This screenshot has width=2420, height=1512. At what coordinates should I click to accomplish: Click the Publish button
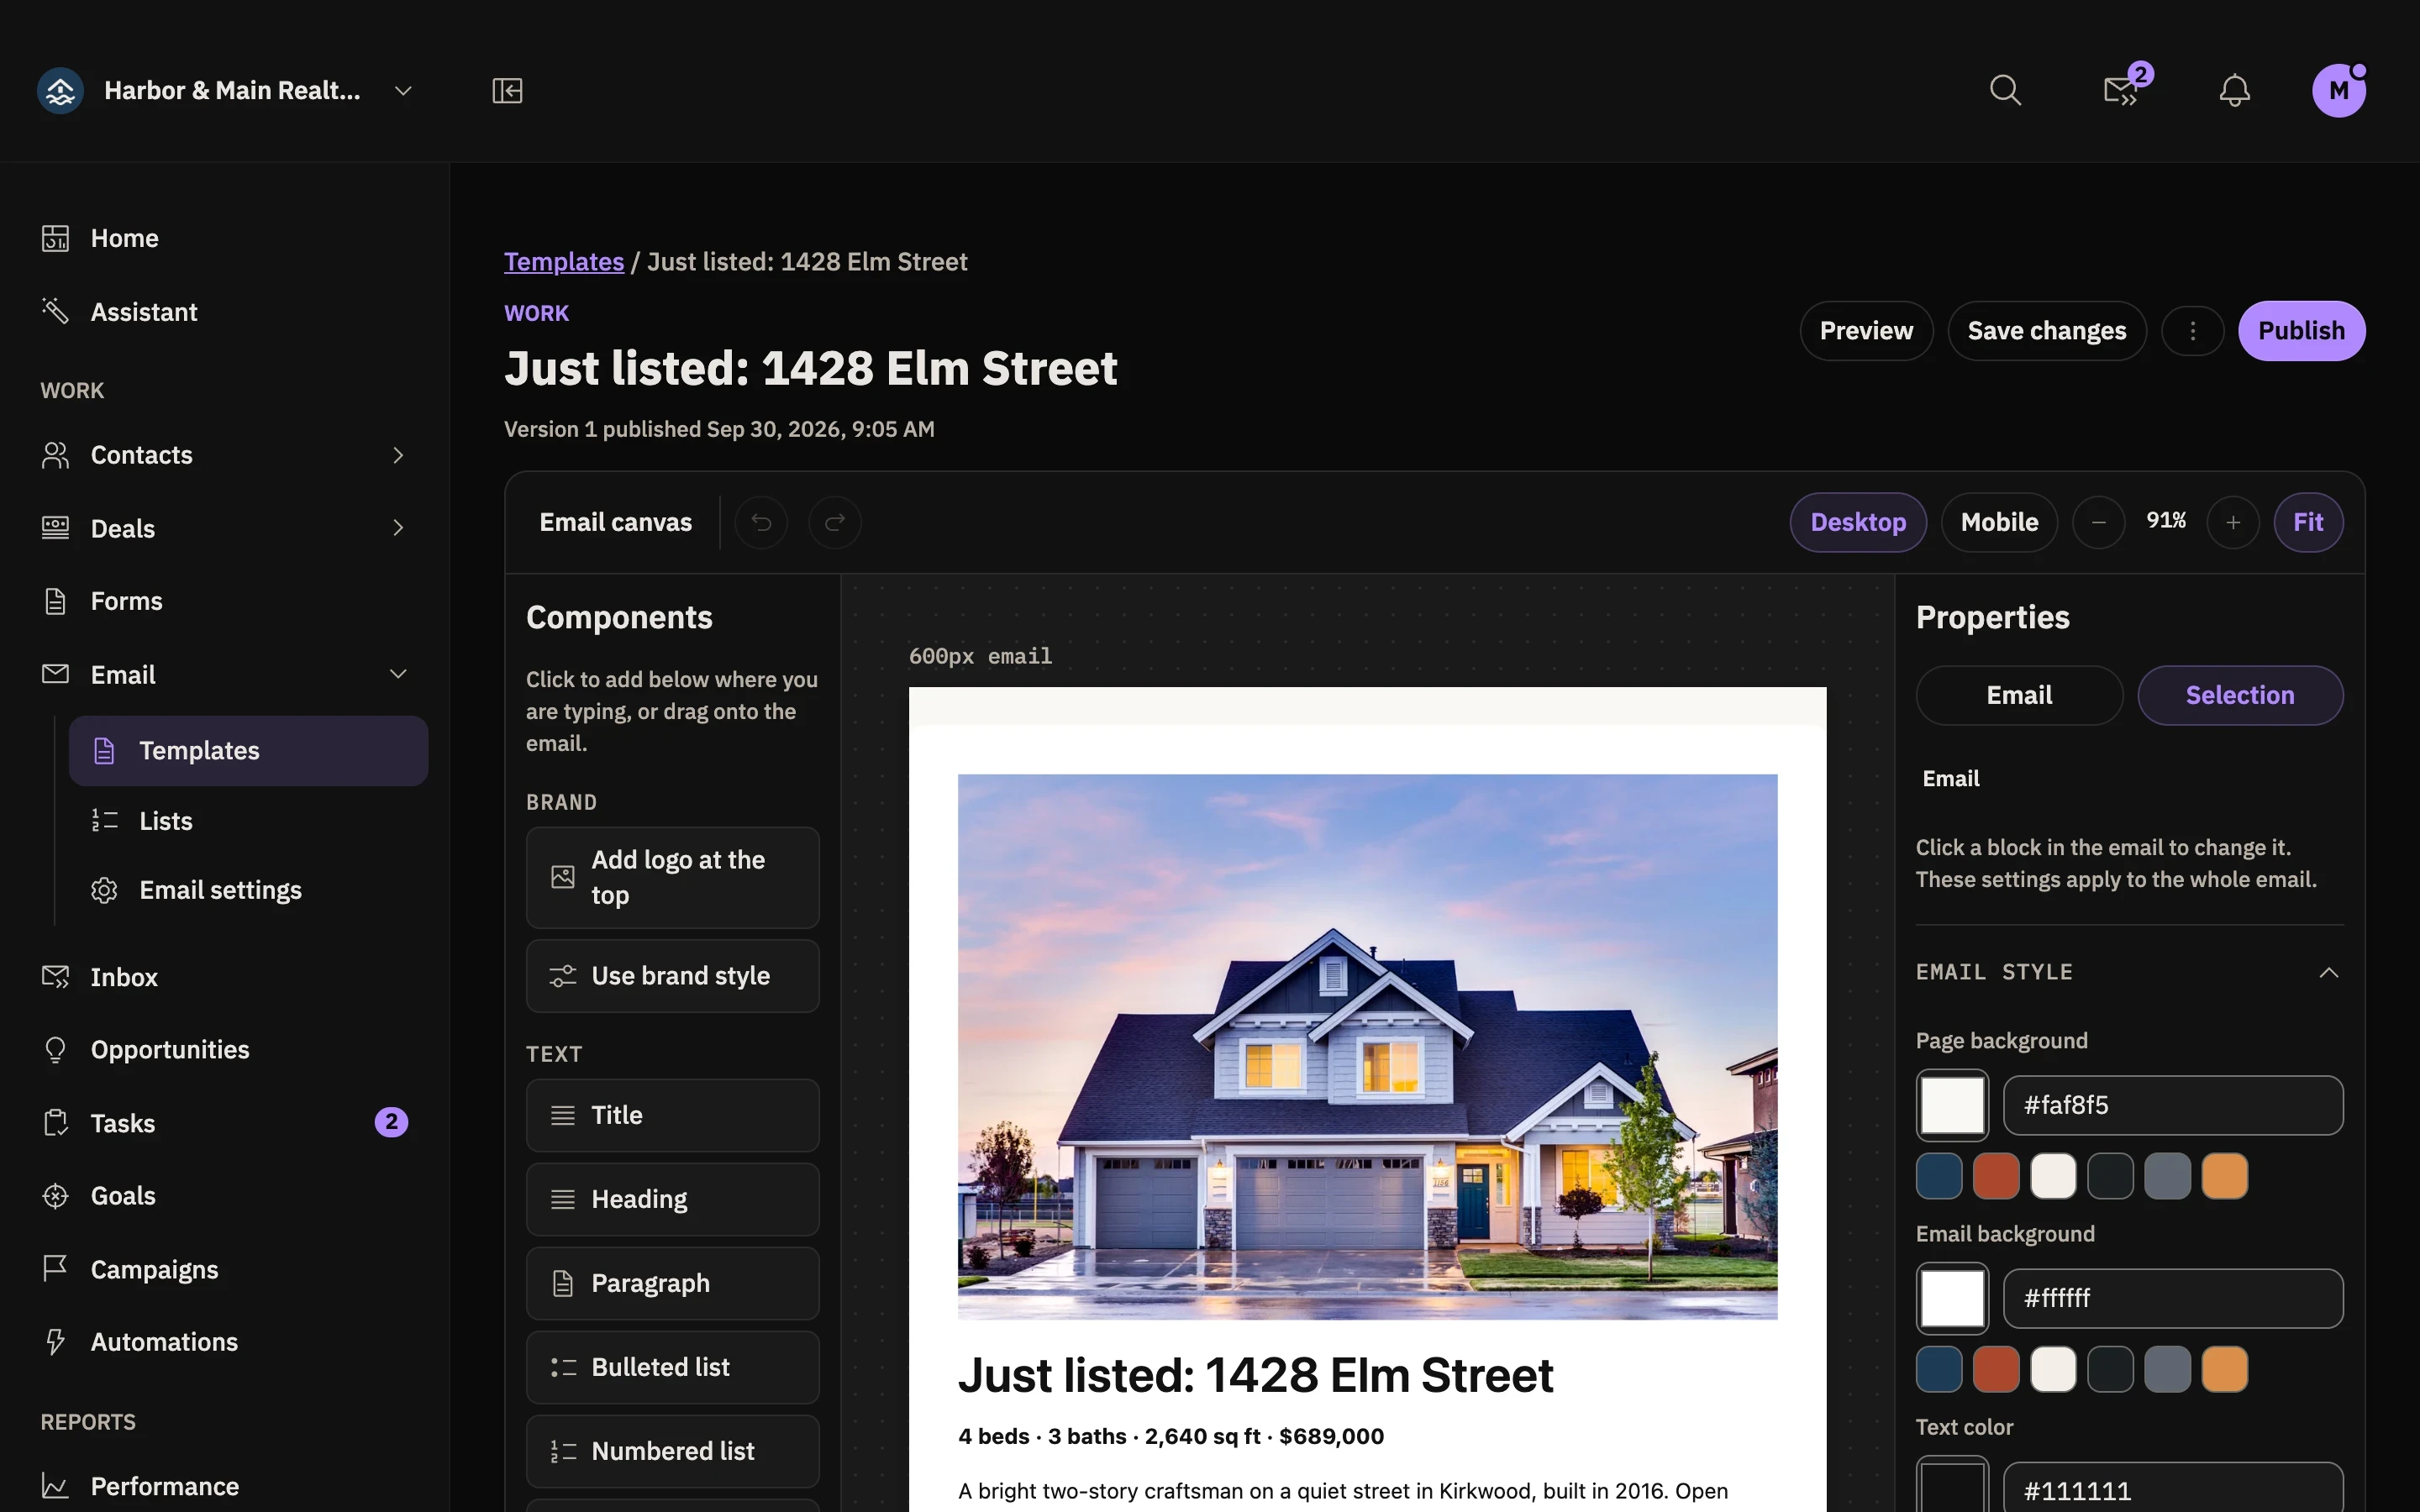[2301, 331]
